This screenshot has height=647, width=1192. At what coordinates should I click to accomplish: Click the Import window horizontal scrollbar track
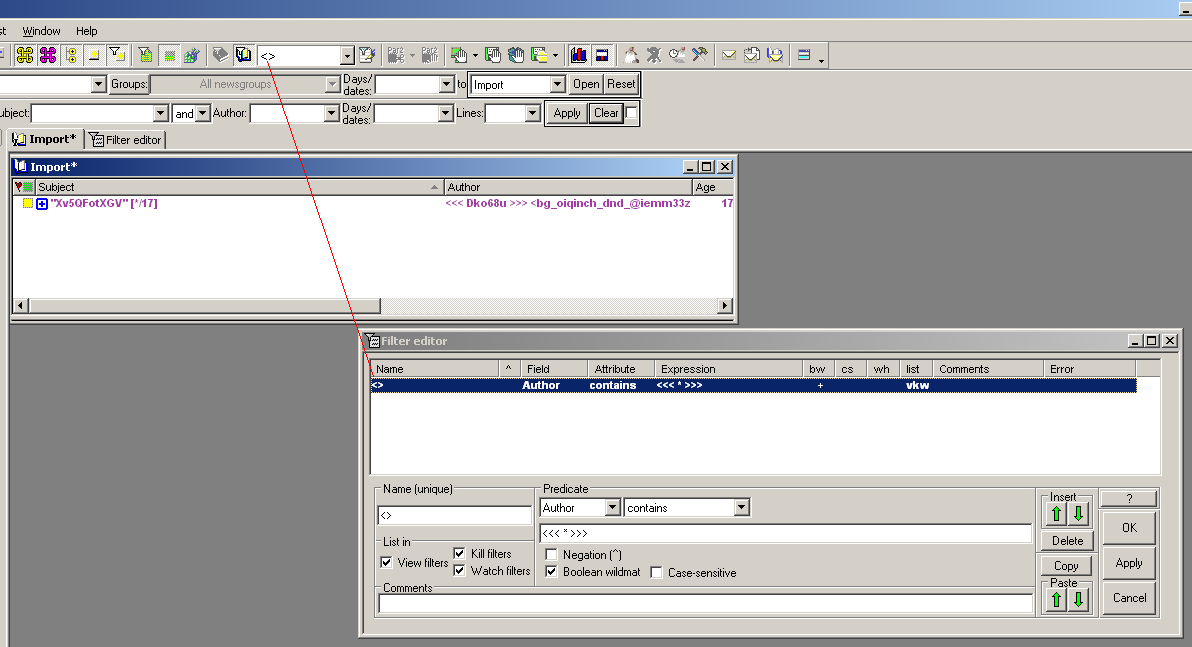(370, 305)
